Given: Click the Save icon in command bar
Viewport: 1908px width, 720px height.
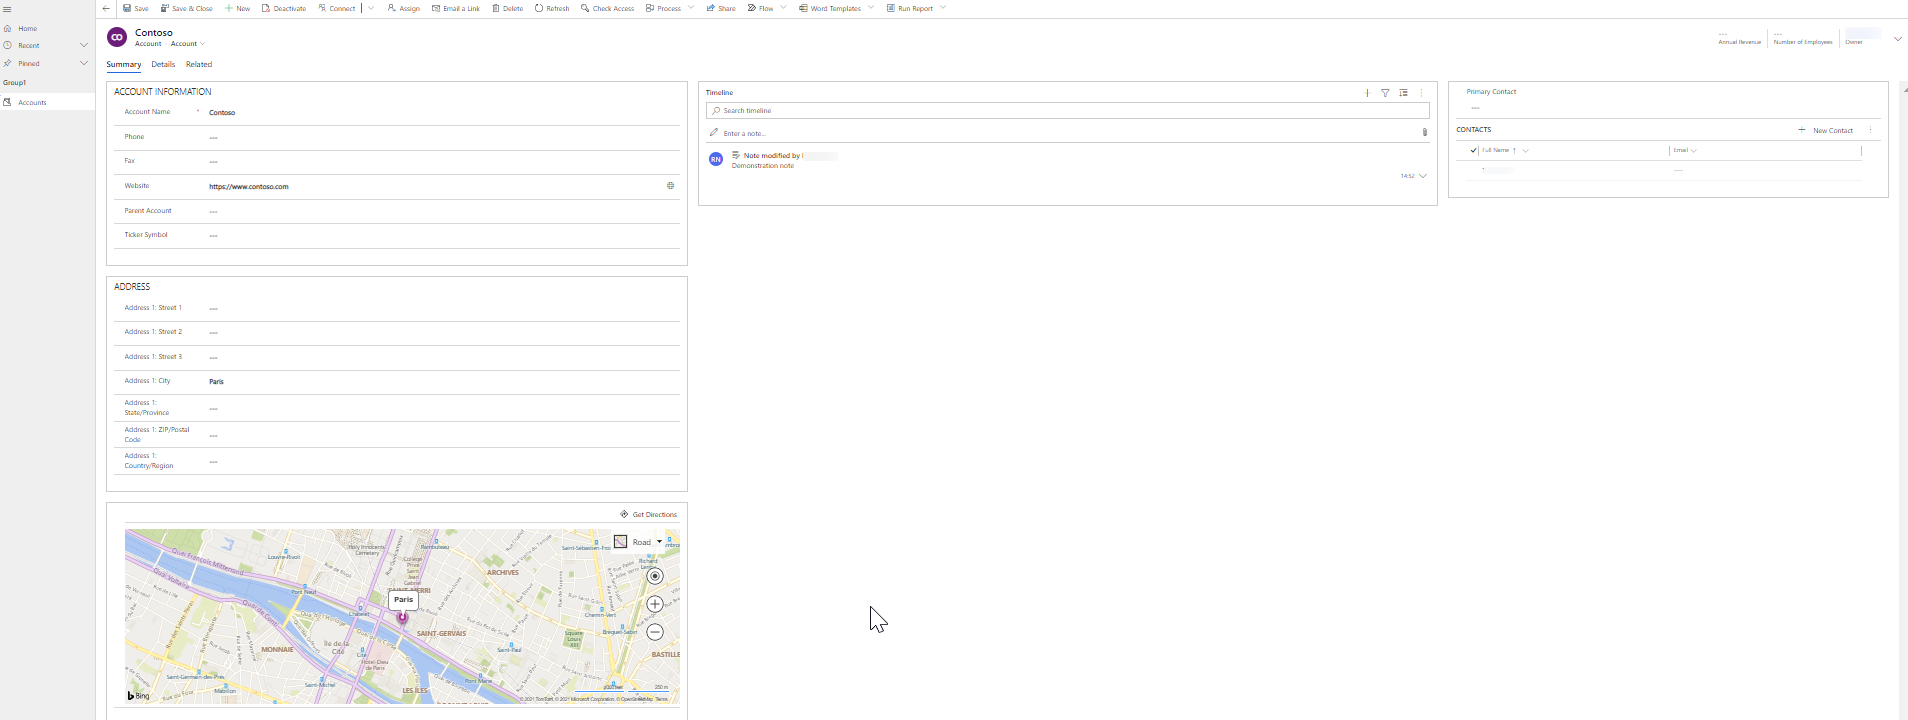Looking at the screenshot, I should coord(127,8).
